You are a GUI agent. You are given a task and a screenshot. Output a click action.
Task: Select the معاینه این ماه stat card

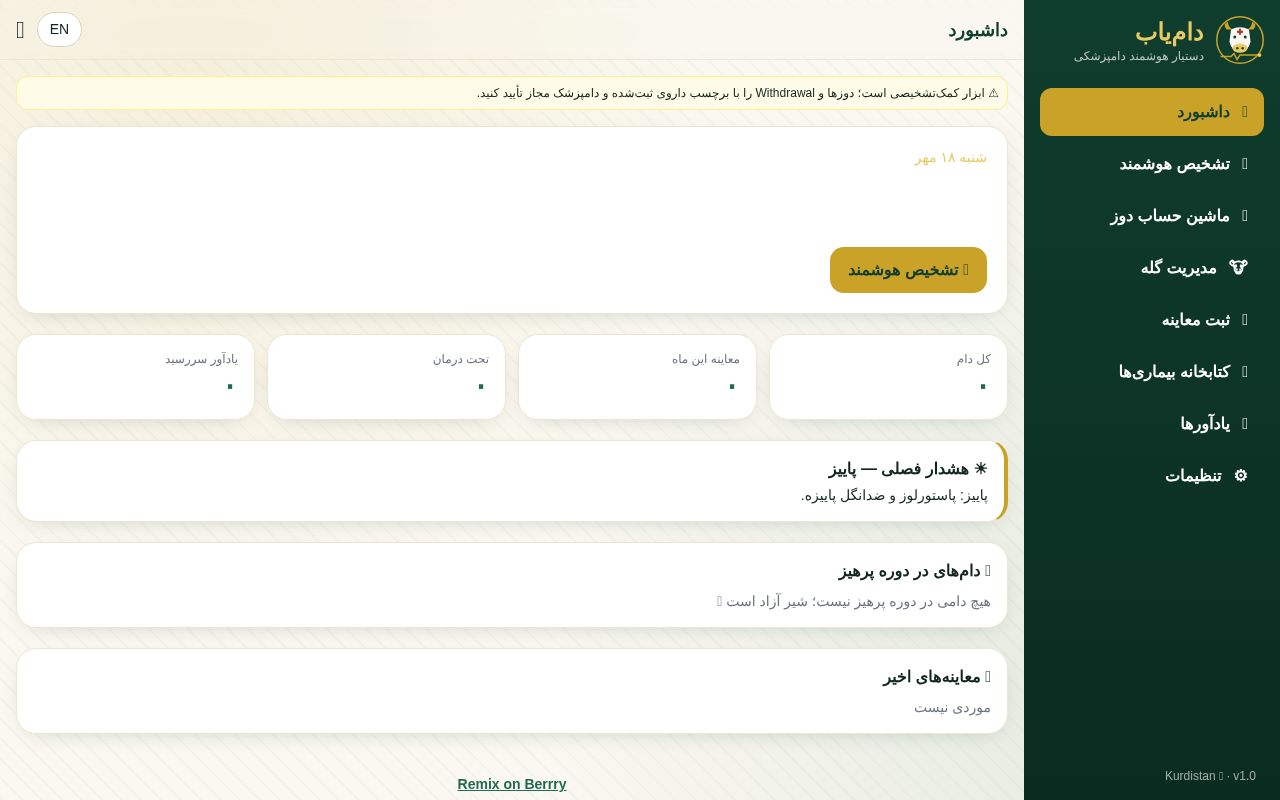pos(637,377)
